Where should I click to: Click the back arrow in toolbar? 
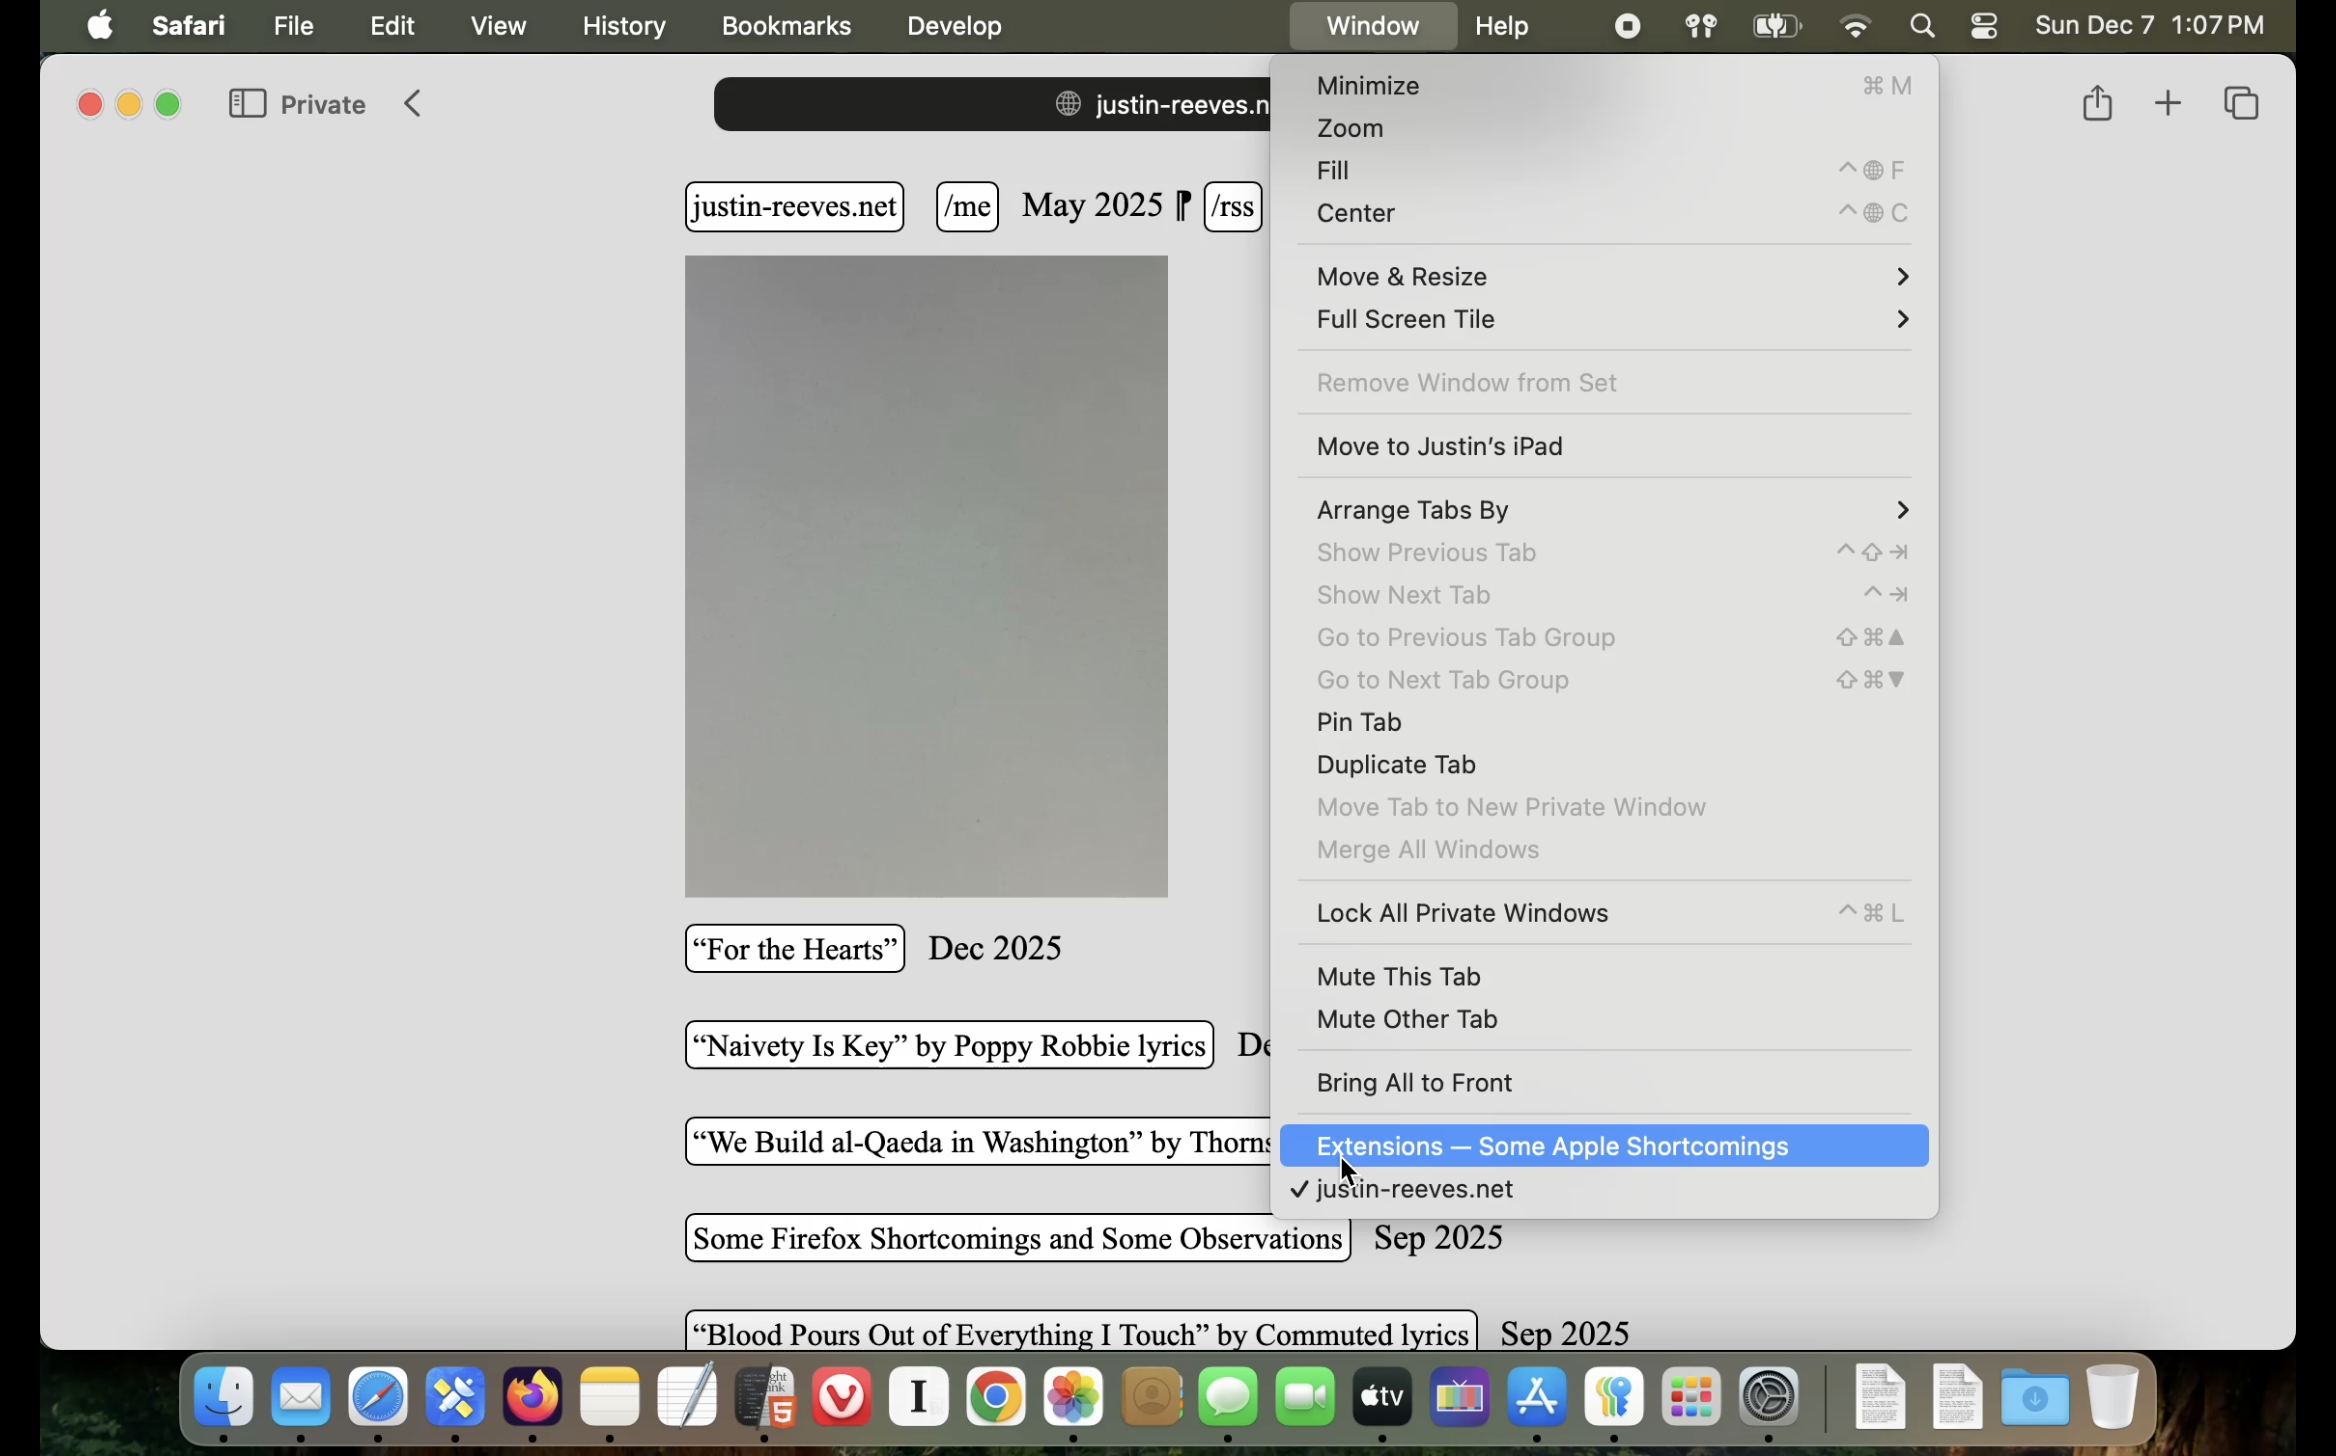click(413, 104)
